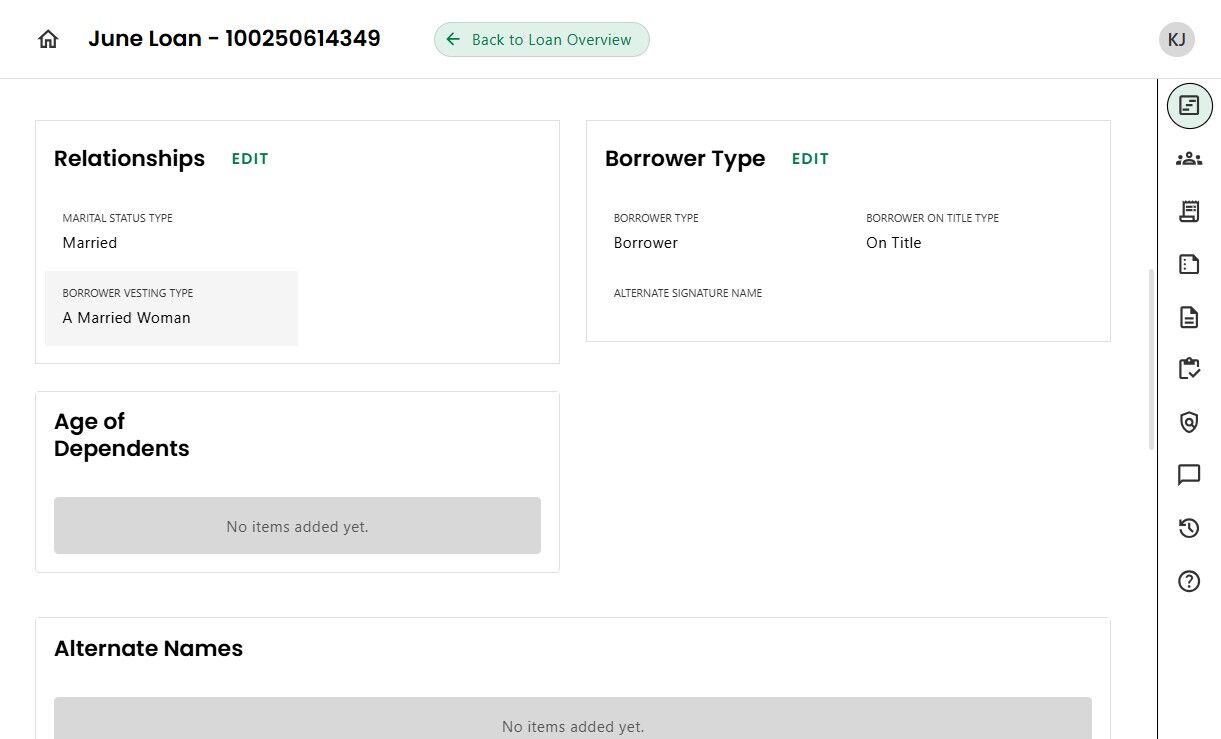Open the history clock icon
Image resolution: width=1221 pixels, height=739 pixels.
1189,528
